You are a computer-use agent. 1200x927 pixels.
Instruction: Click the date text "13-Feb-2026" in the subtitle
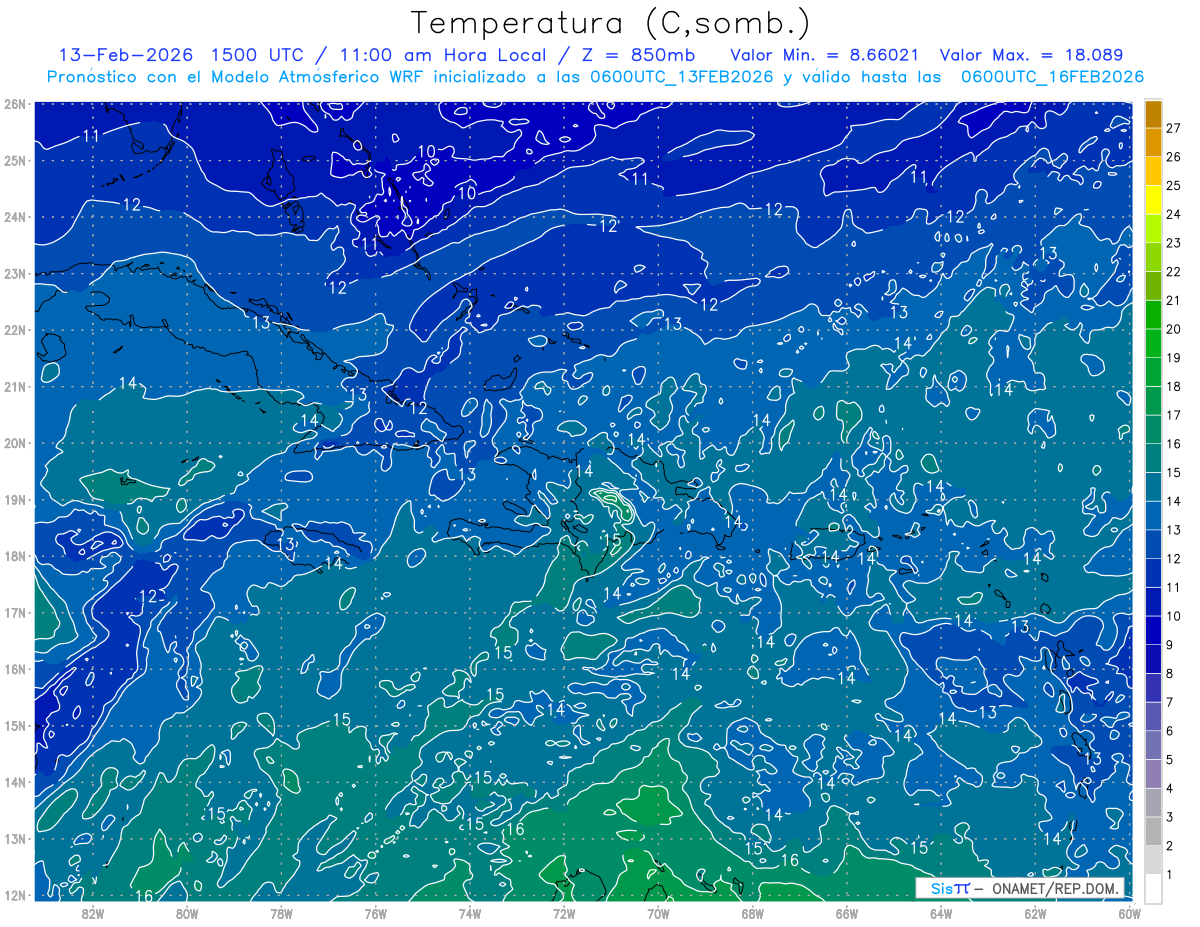[x=127, y=55]
